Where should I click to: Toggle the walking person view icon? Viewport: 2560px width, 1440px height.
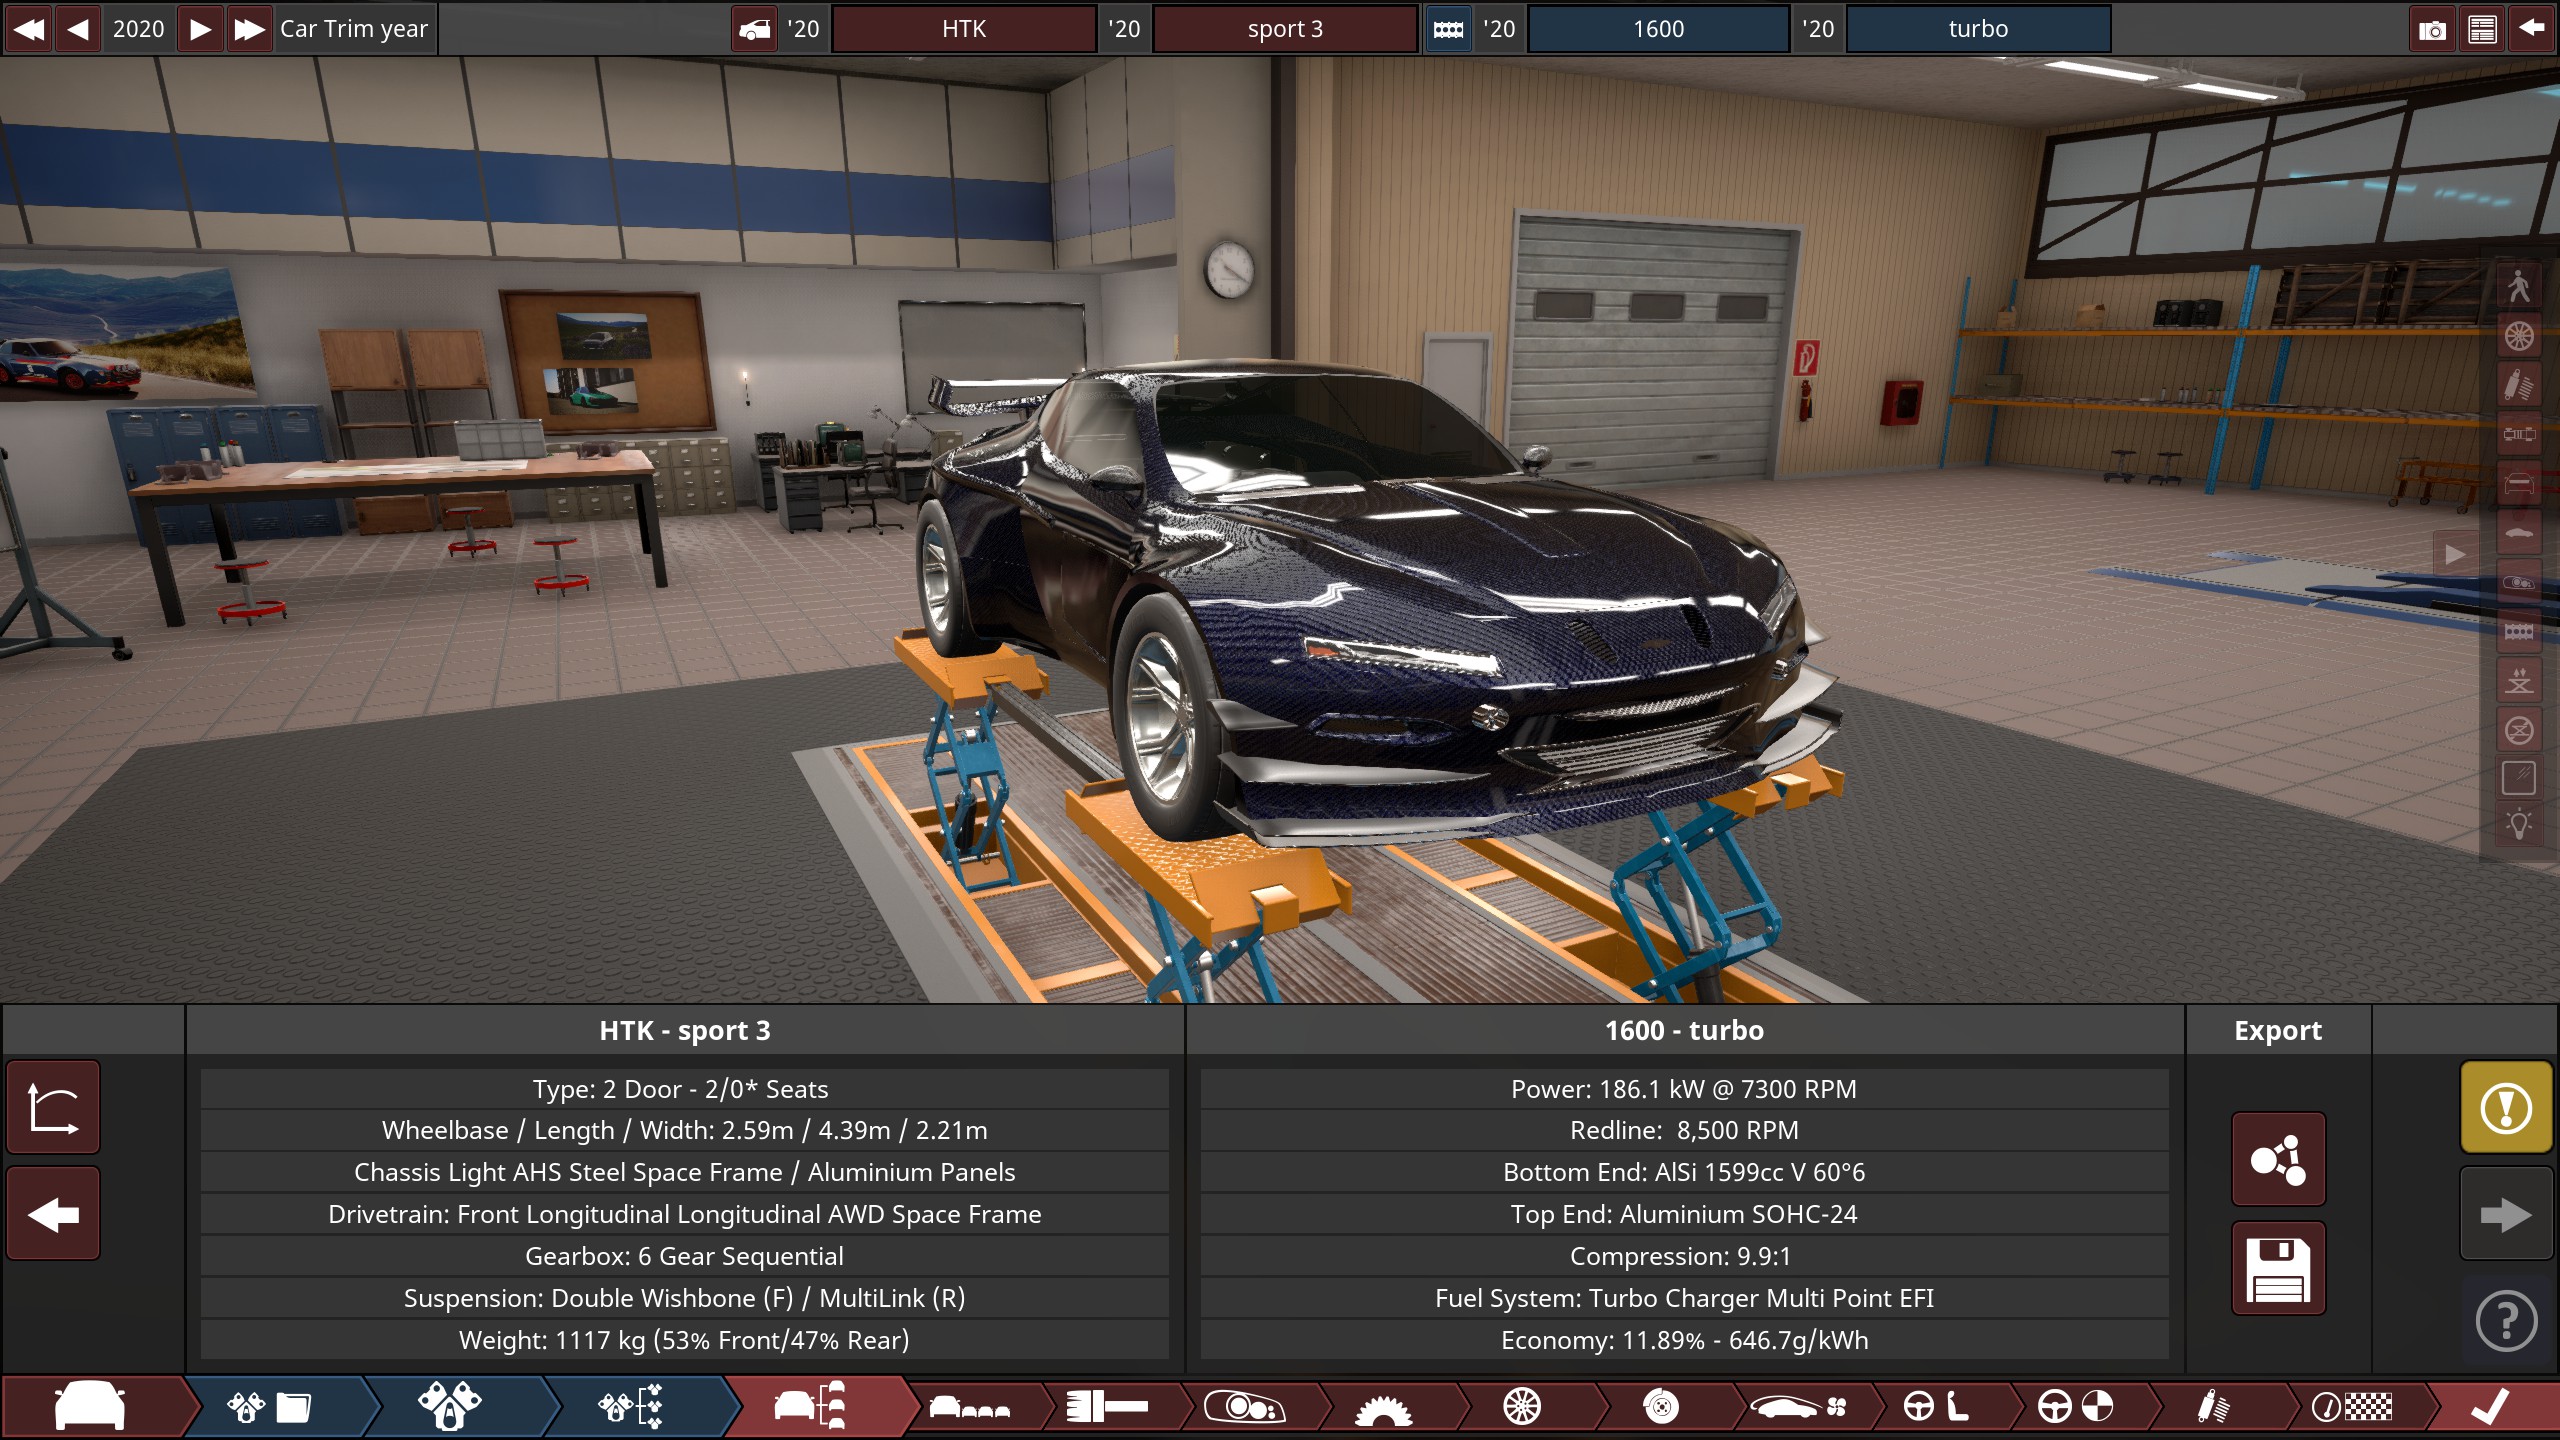pyautogui.click(x=2519, y=286)
